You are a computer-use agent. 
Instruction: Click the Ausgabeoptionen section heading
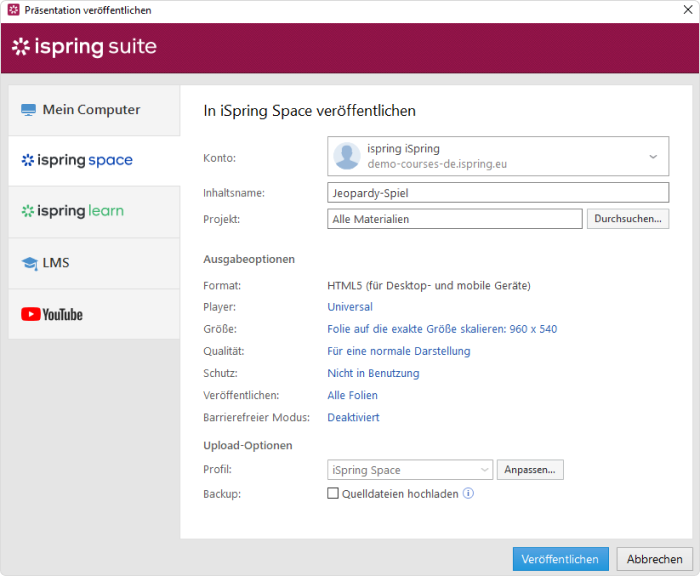click(249, 259)
